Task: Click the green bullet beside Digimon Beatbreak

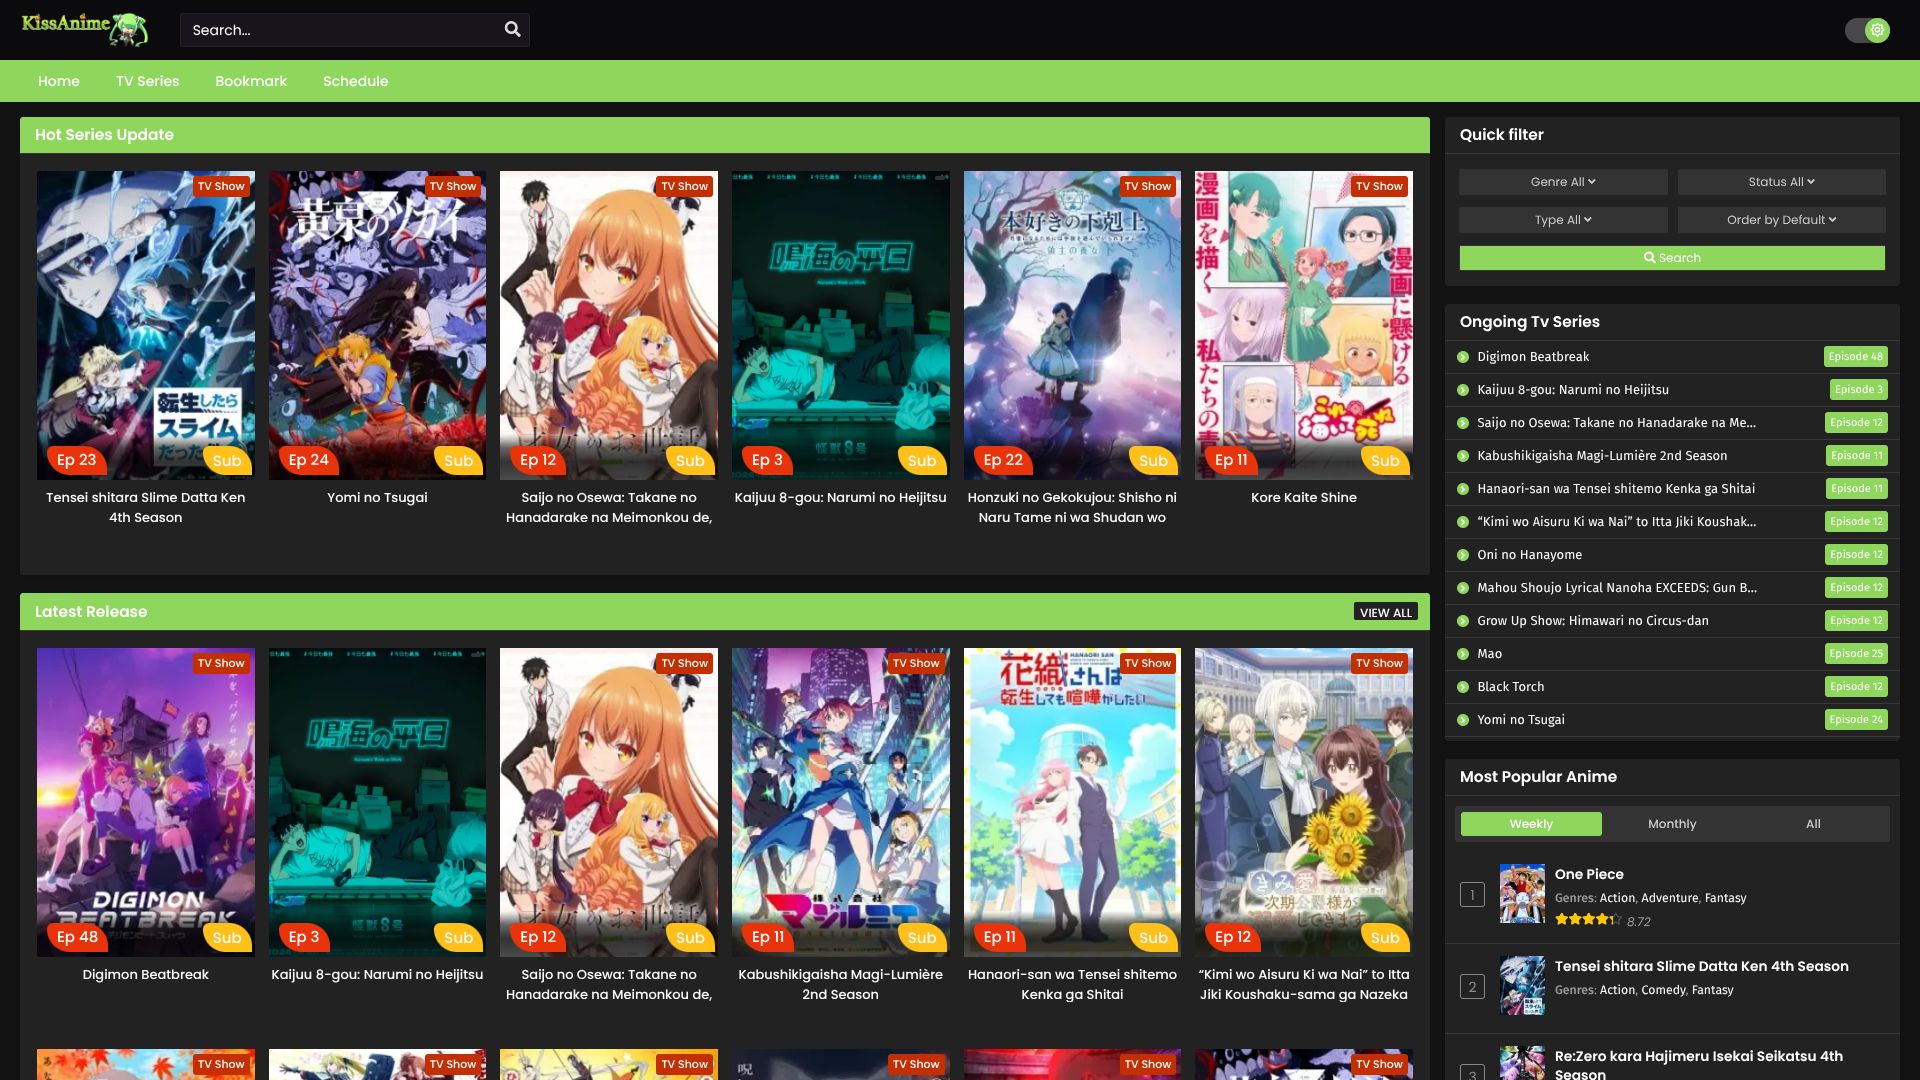Action: pyautogui.click(x=1463, y=357)
